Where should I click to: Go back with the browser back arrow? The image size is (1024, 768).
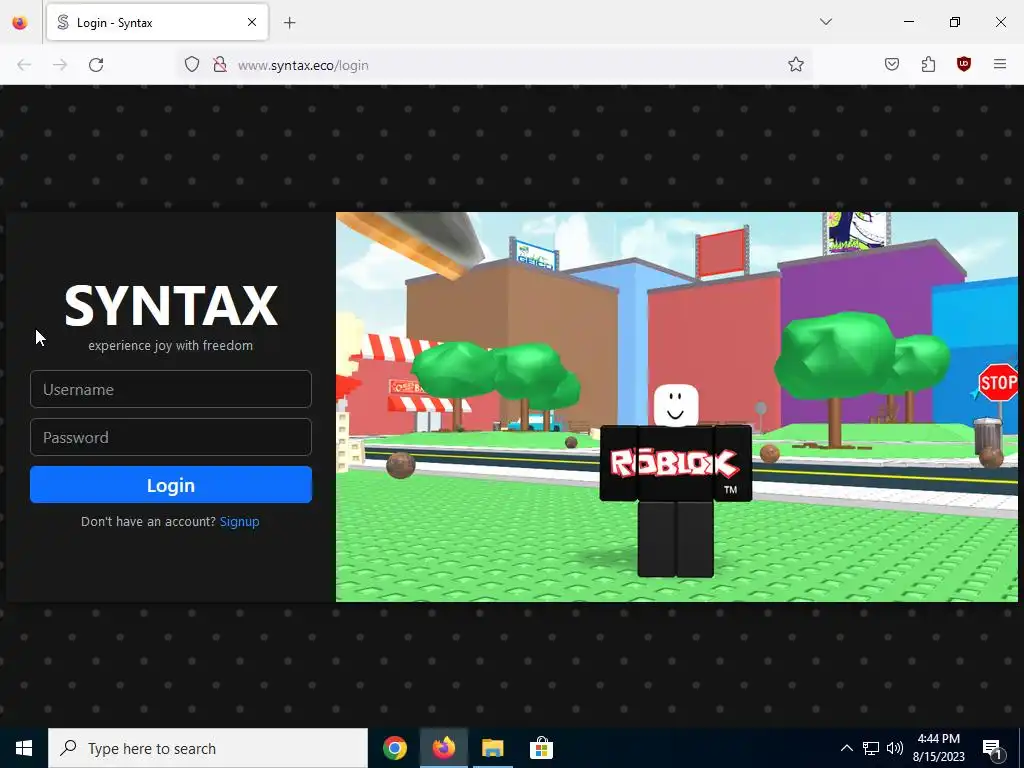(x=24, y=65)
